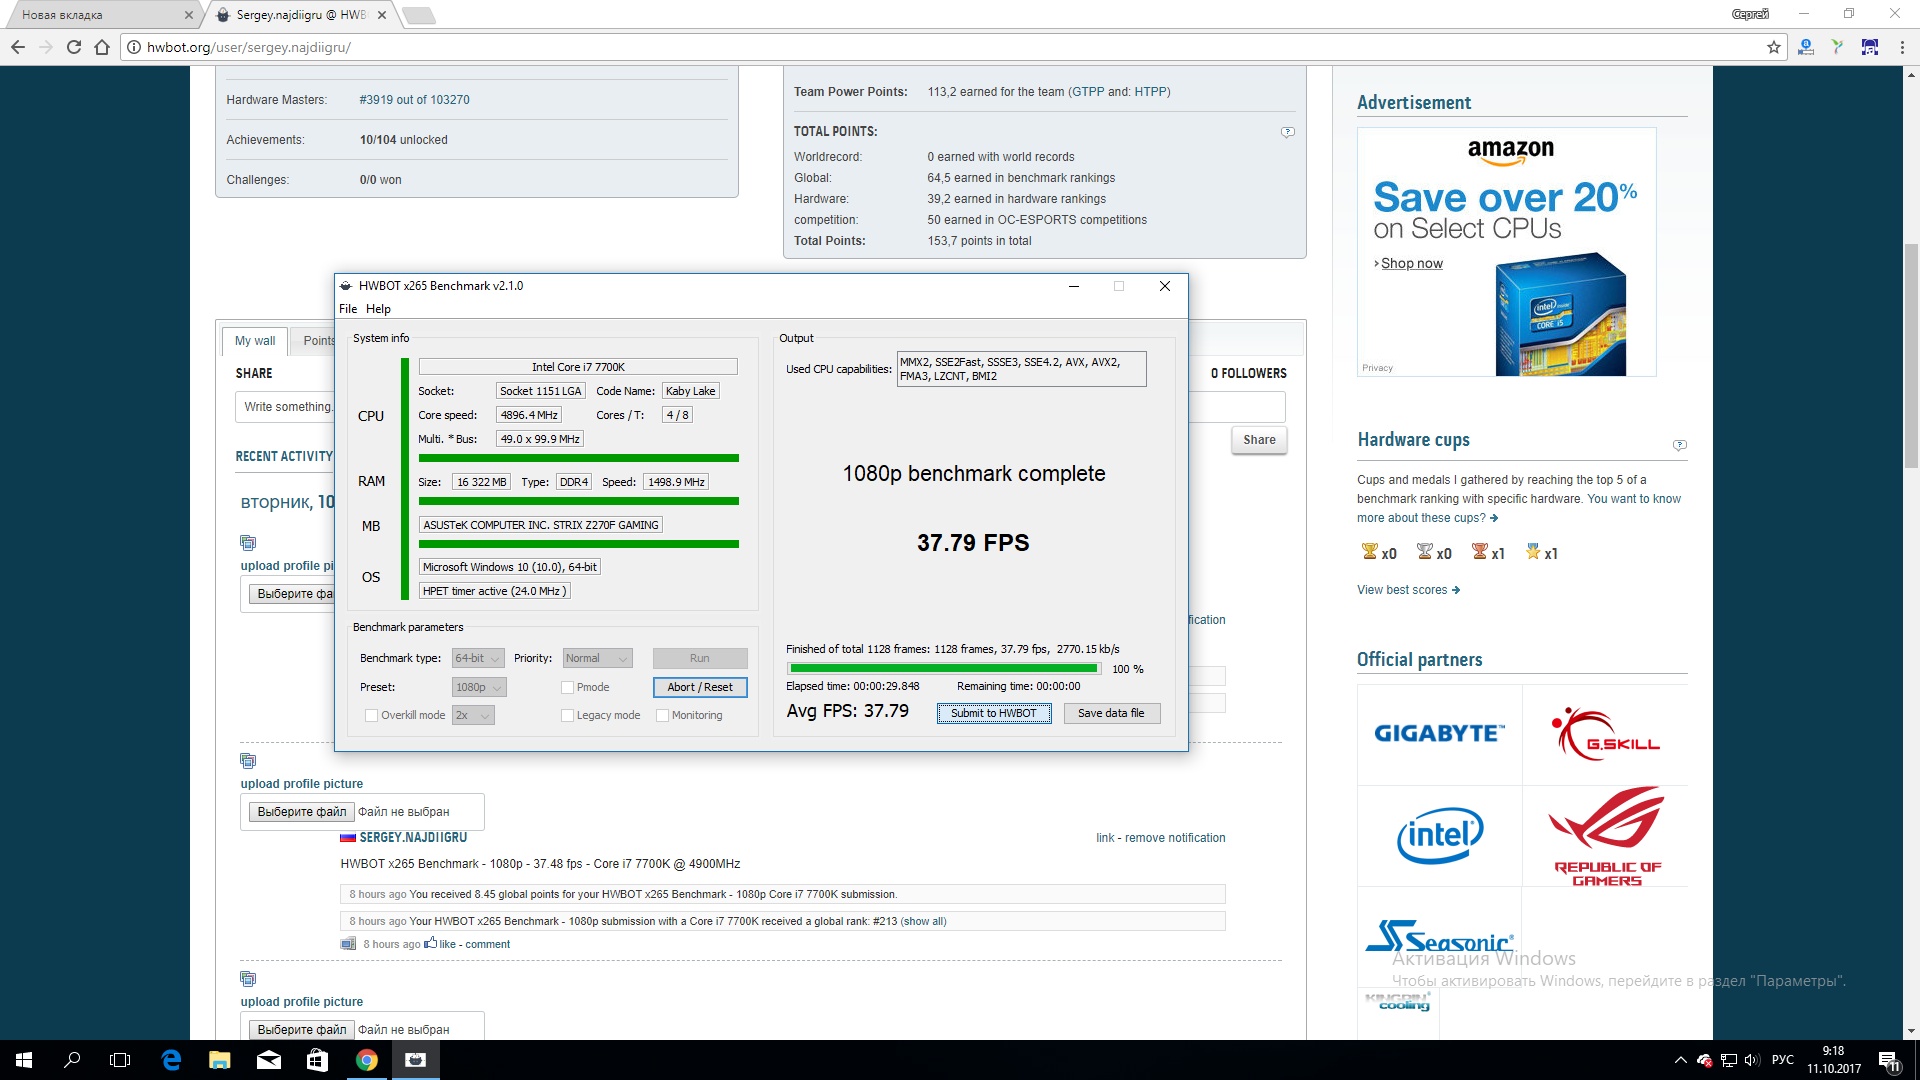The image size is (1920, 1080).
Task: Click the Save data file button
Action: click(x=1111, y=713)
